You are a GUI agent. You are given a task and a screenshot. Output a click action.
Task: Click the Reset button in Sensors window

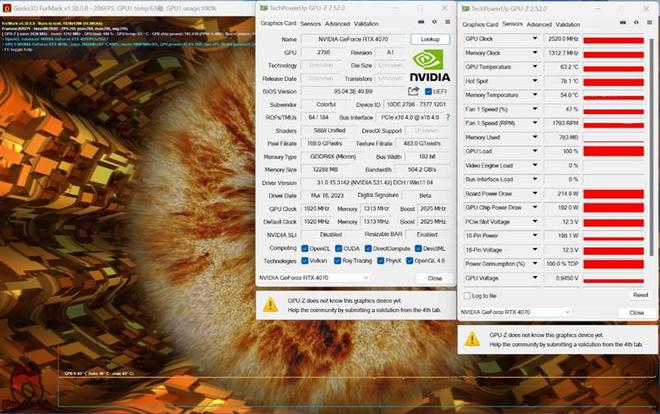point(640,295)
